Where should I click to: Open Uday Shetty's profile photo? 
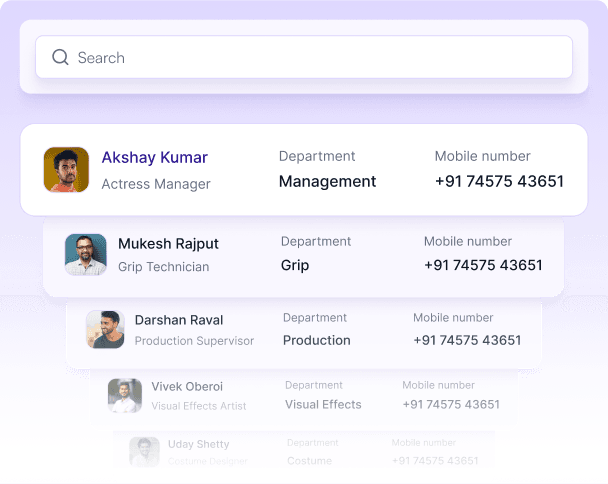pos(144,452)
